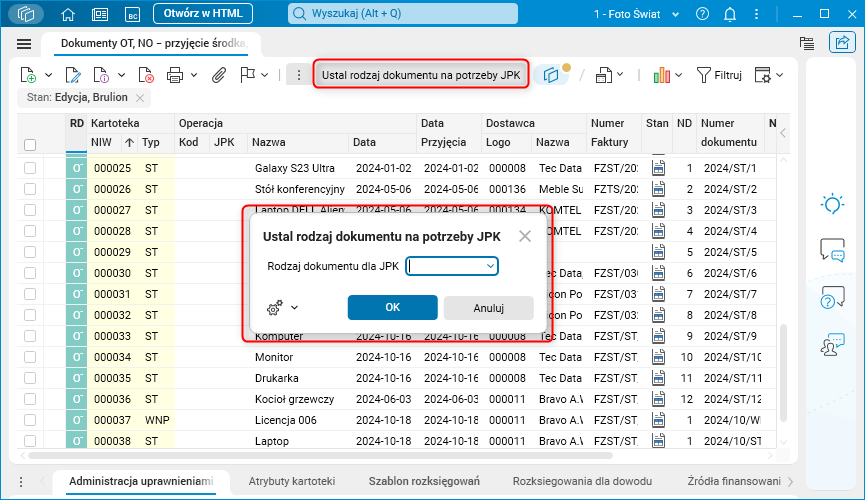This screenshot has height=500, width=865.
Task: Click Anuluj in the JPK dialog
Action: click(489, 308)
